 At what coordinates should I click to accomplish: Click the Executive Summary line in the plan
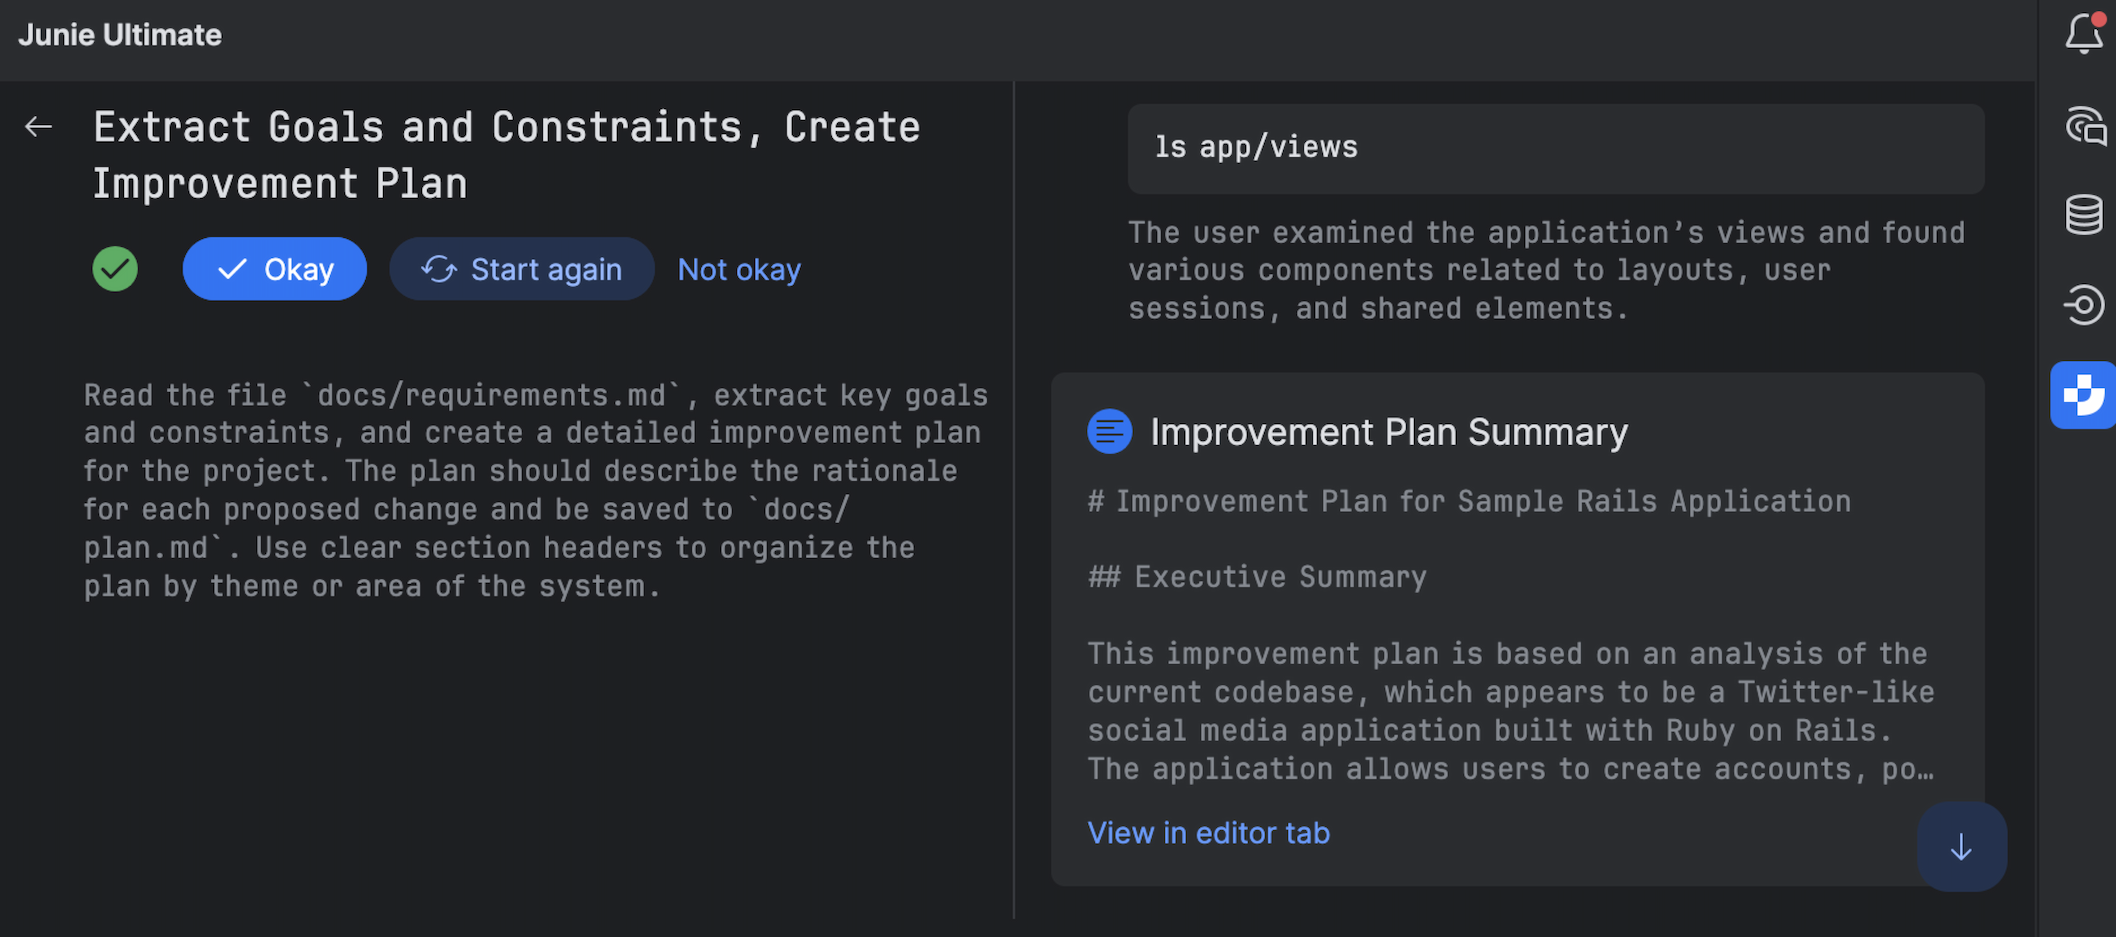click(x=1257, y=577)
